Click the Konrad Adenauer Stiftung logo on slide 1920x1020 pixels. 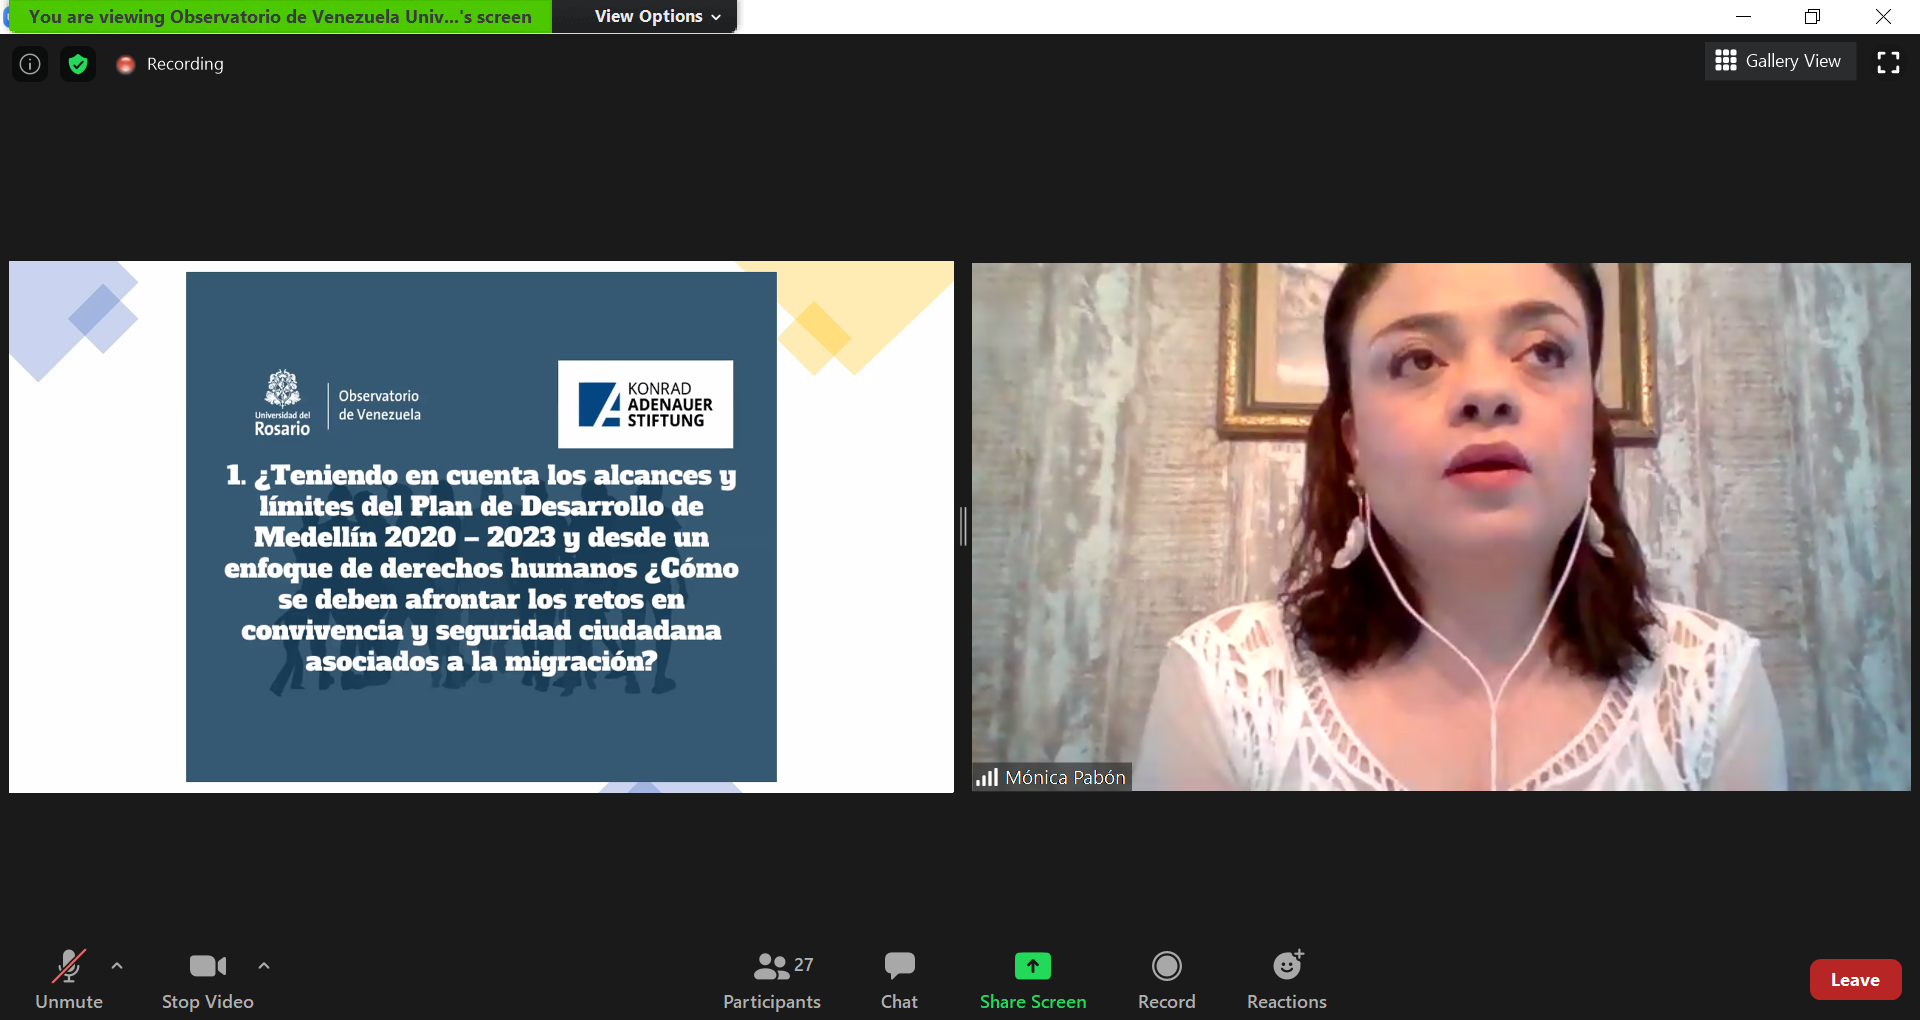click(645, 404)
